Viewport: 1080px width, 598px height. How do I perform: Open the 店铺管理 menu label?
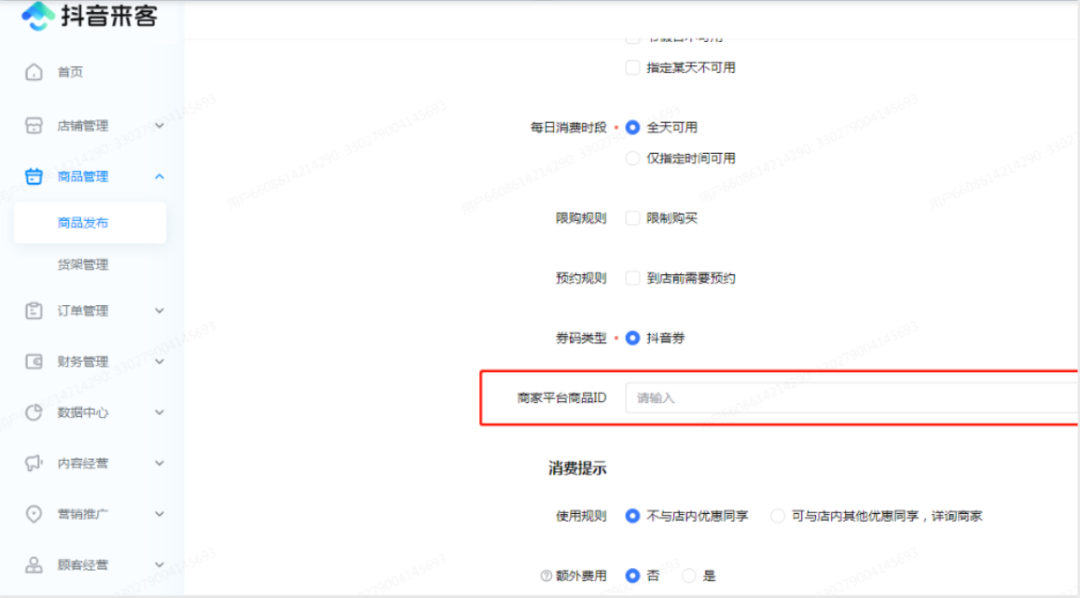pos(83,125)
